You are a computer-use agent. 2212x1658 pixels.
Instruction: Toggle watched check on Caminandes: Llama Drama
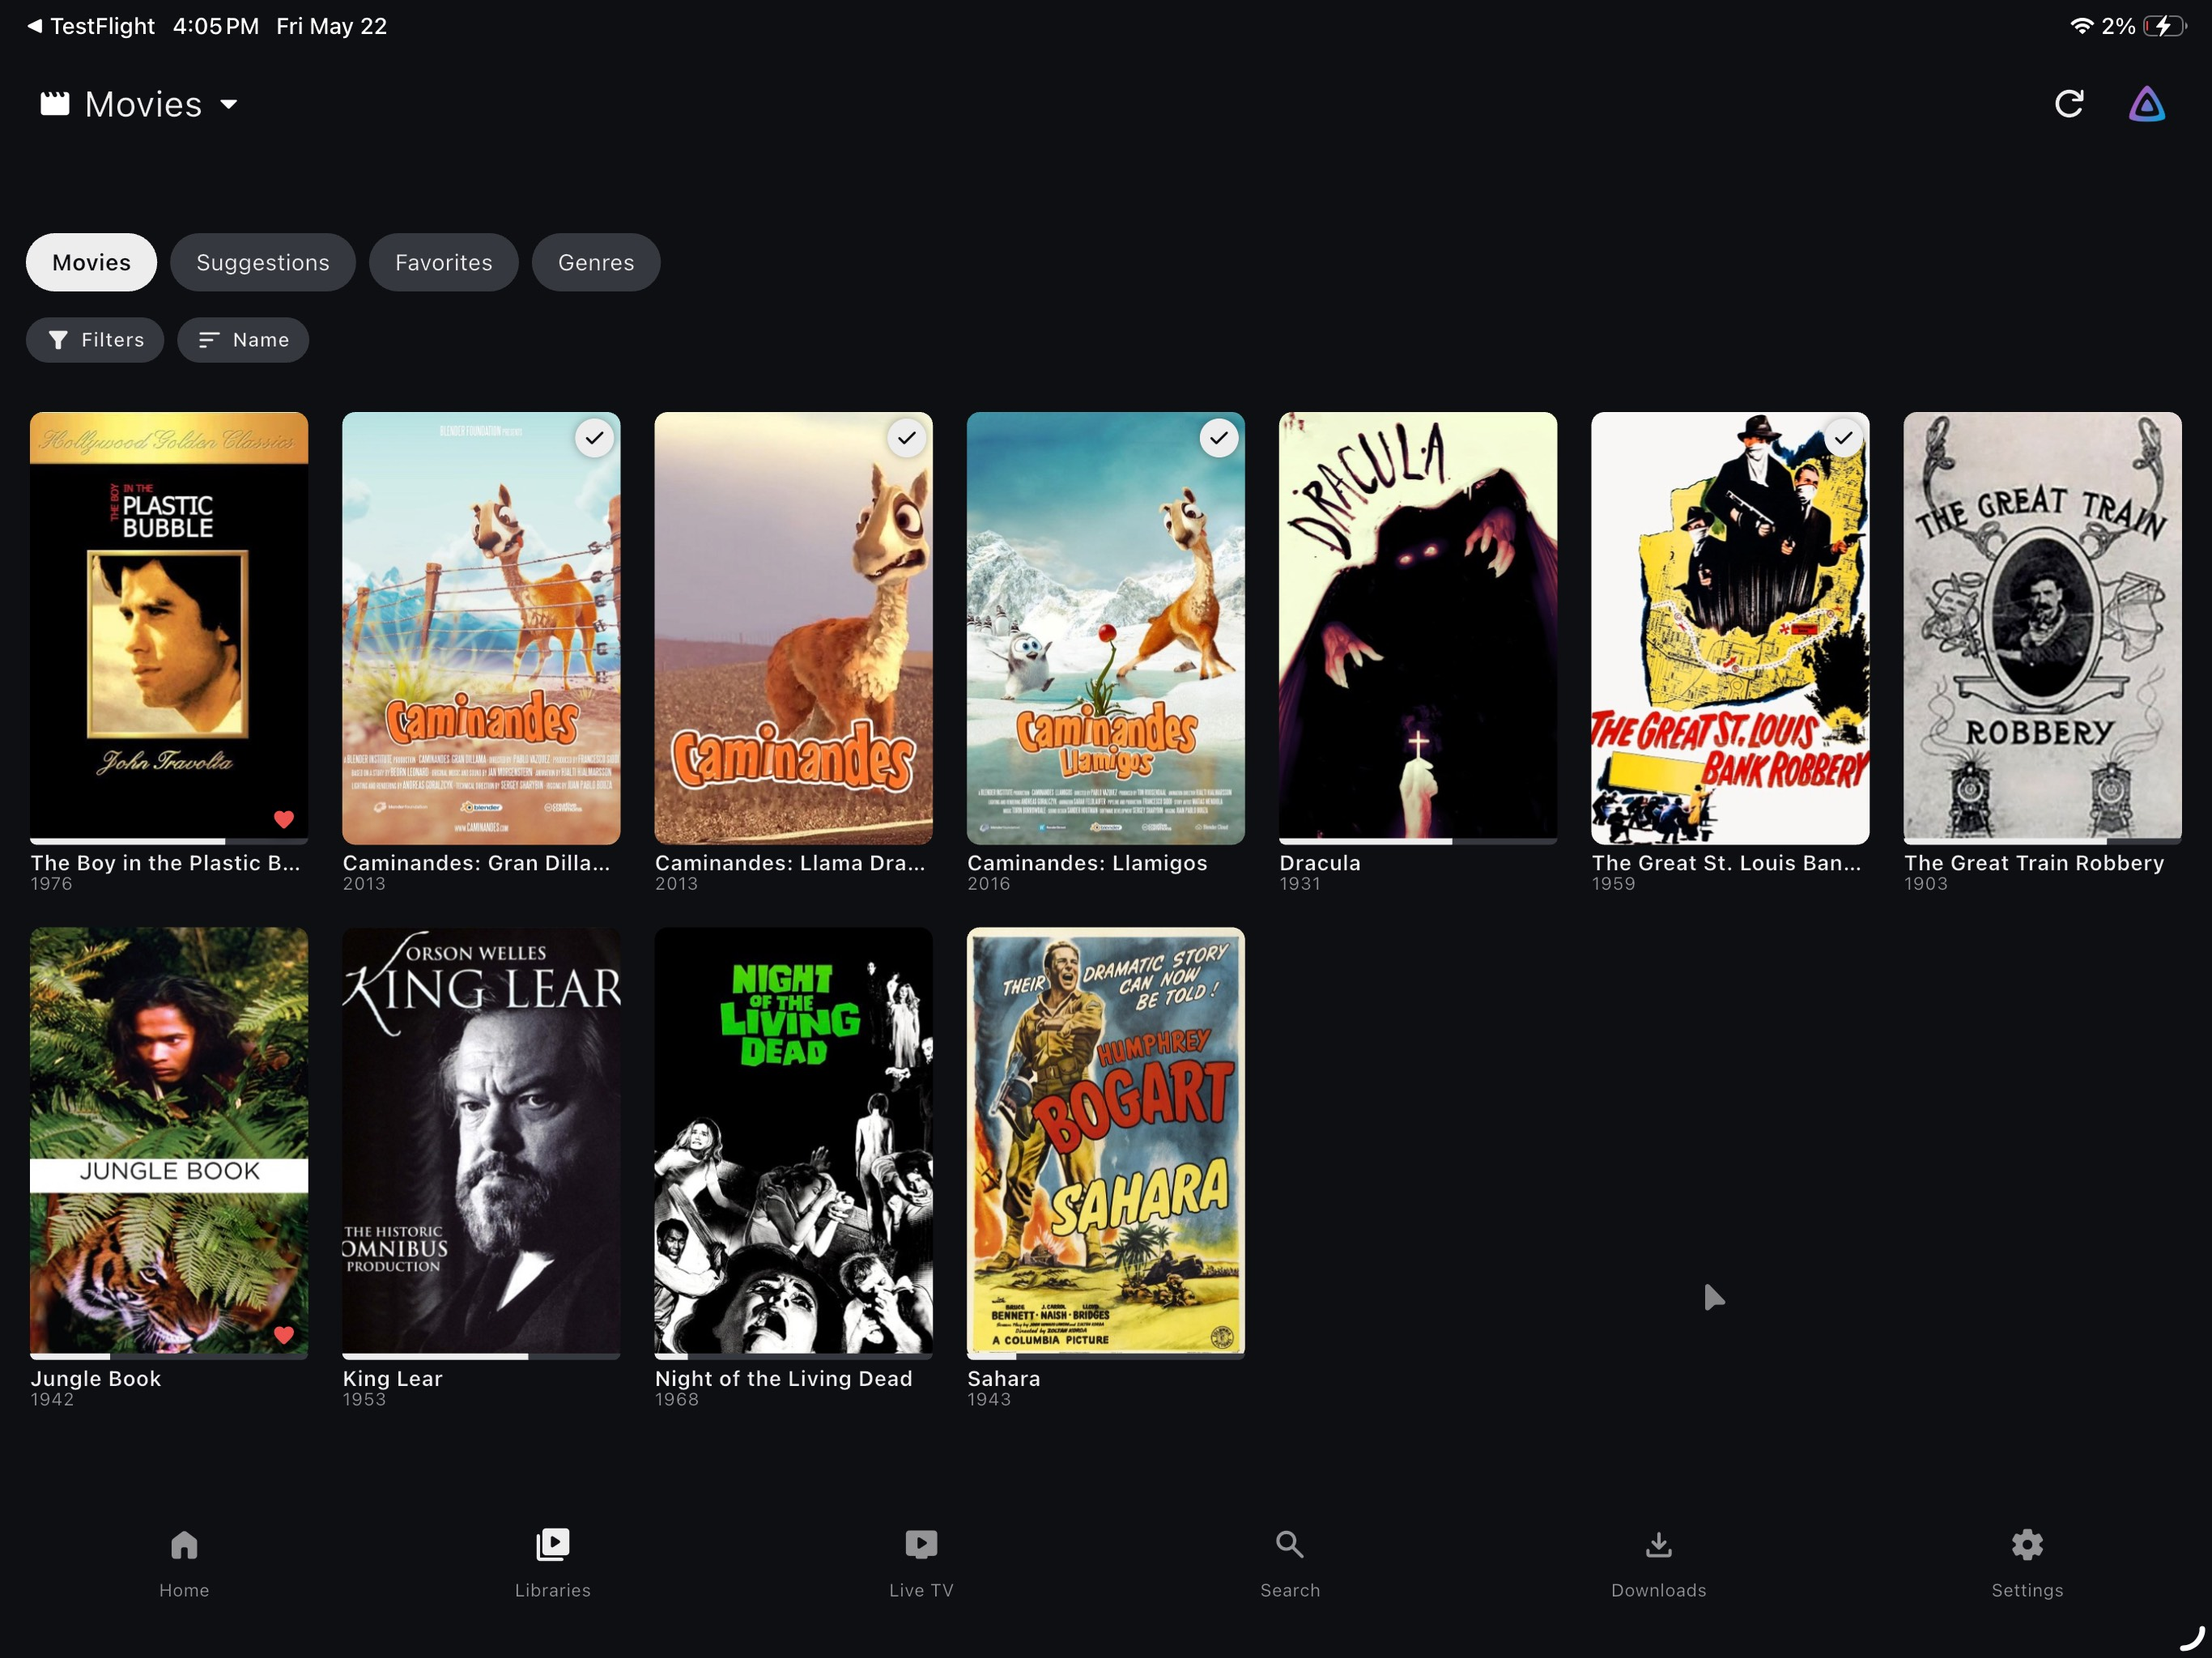pyautogui.click(x=906, y=438)
